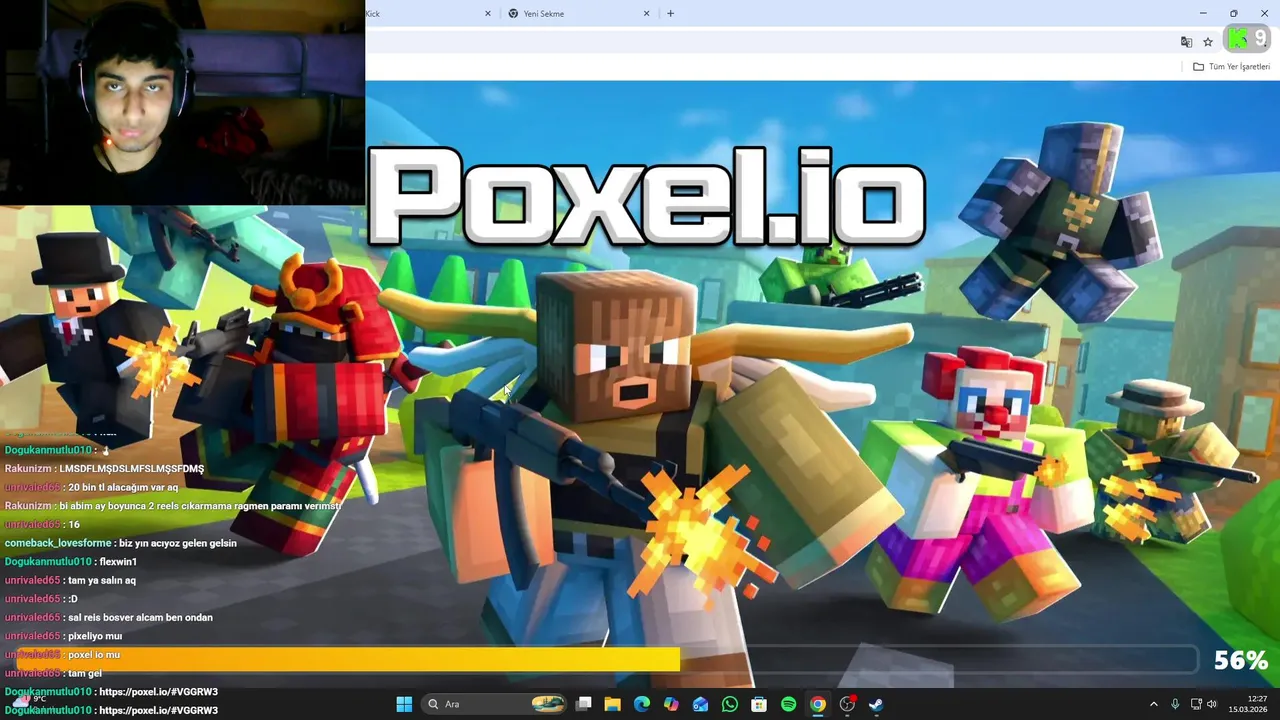Viewport: 1280px width, 720px height.
Task: Open the Copilot app on taskbar
Action: click(671, 704)
